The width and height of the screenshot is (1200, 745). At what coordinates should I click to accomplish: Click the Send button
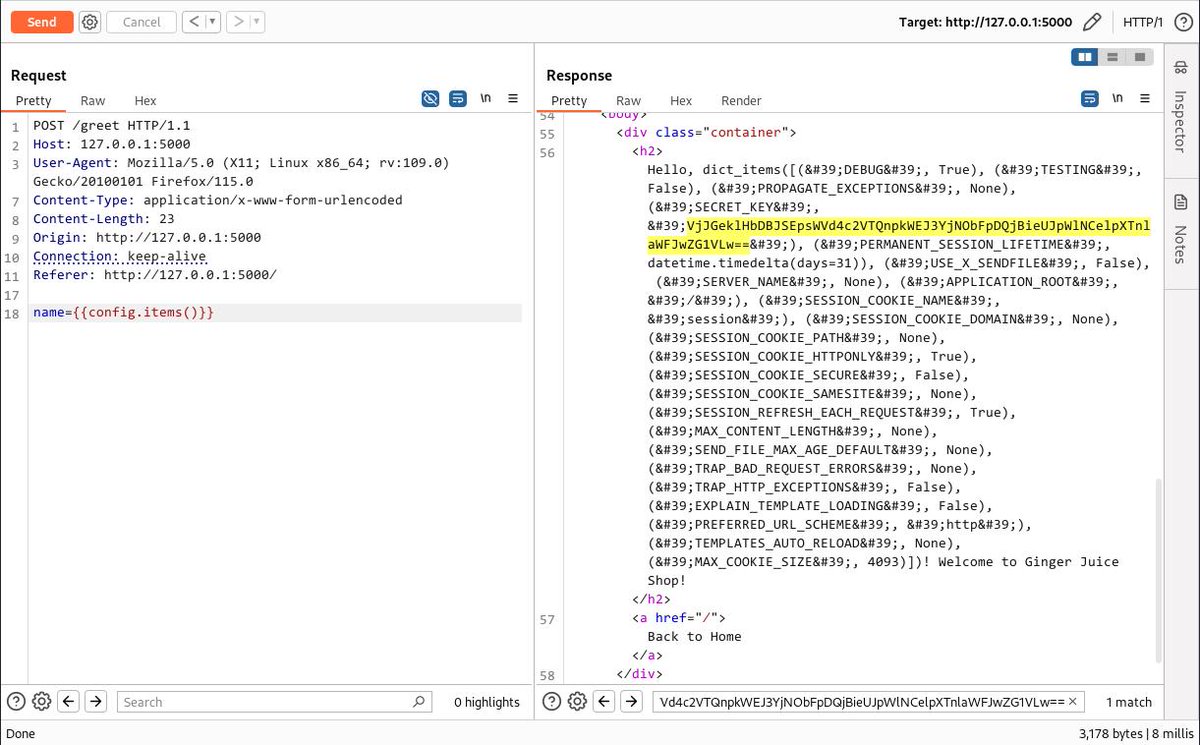pos(41,21)
